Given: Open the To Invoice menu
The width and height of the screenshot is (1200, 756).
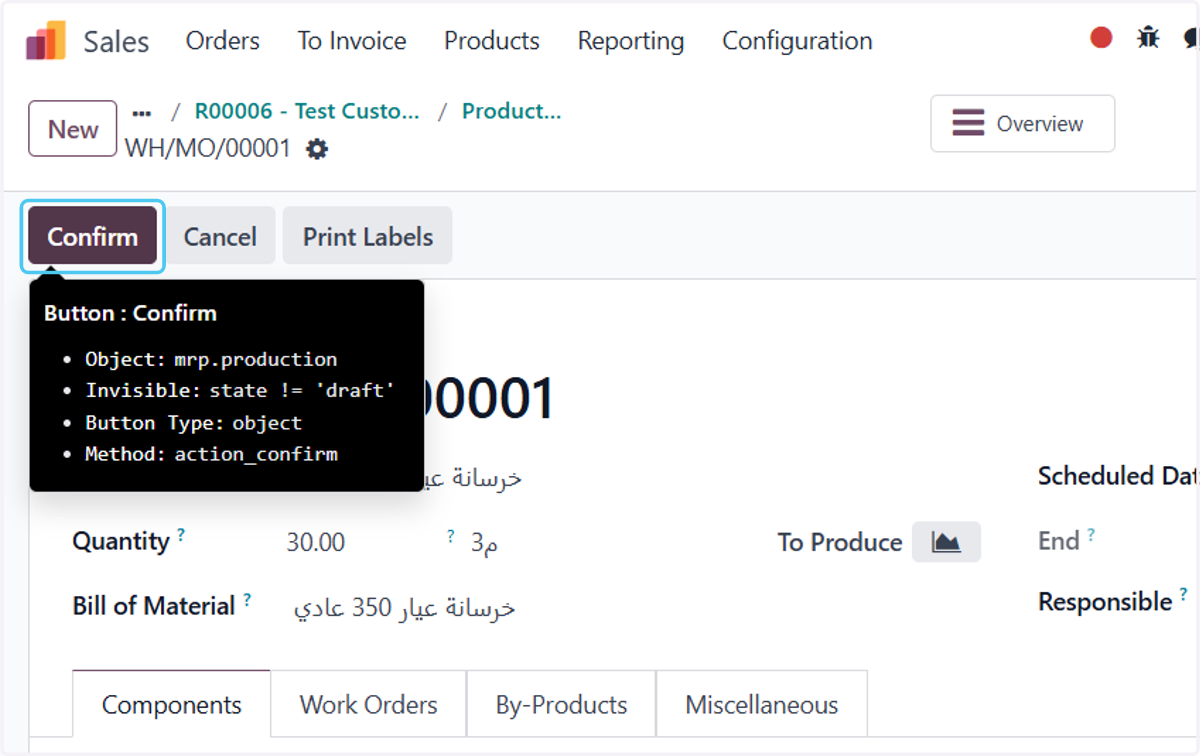Looking at the screenshot, I should (x=352, y=41).
